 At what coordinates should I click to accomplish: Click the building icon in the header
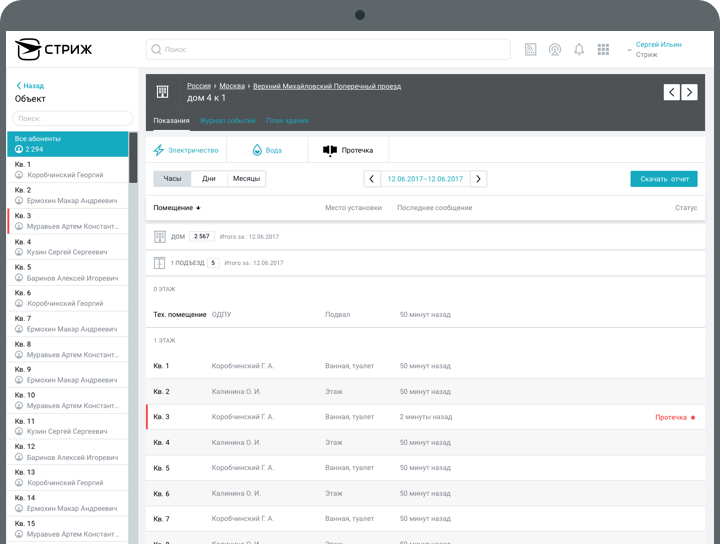[x=162, y=92]
